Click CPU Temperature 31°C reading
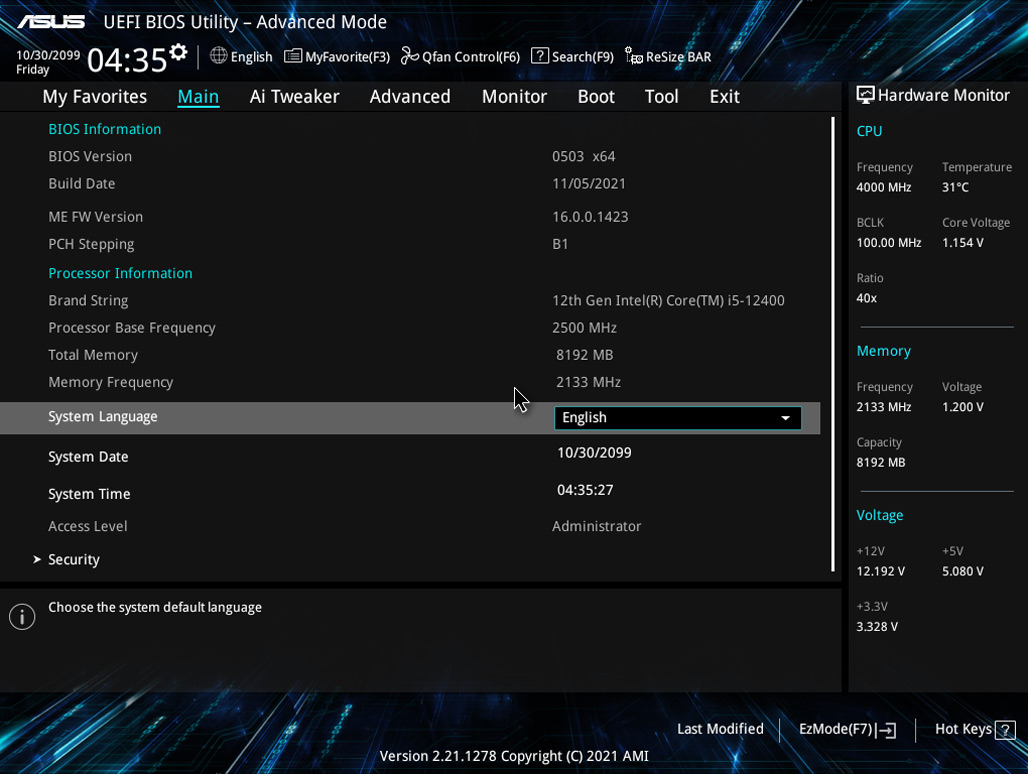 (955, 187)
